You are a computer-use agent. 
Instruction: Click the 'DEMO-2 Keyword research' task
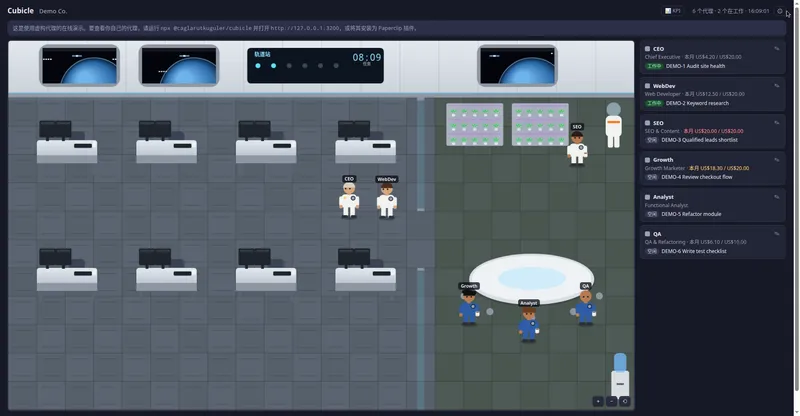point(697,103)
